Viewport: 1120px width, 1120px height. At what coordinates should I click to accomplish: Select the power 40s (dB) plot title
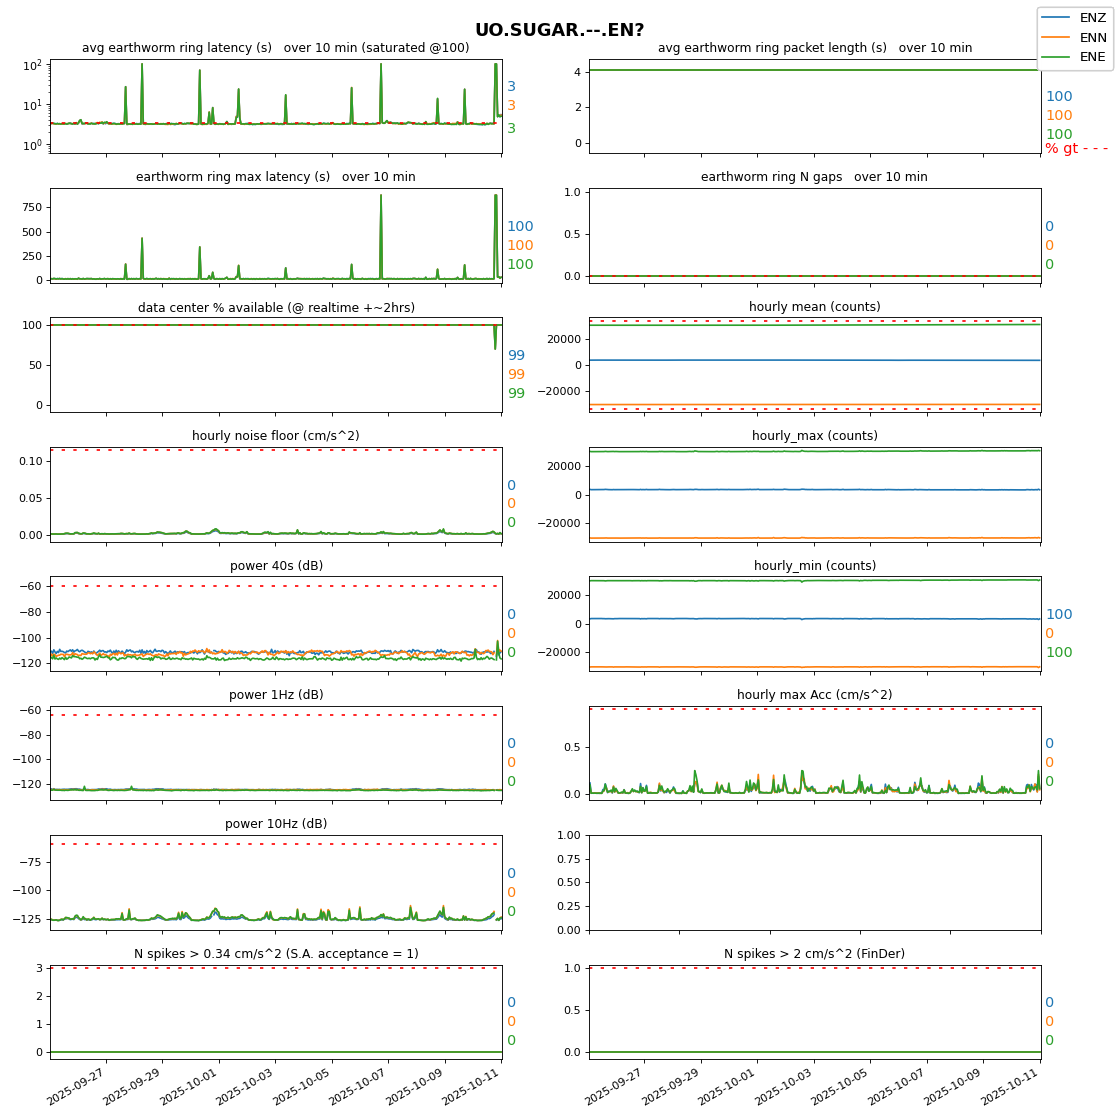click(276, 566)
